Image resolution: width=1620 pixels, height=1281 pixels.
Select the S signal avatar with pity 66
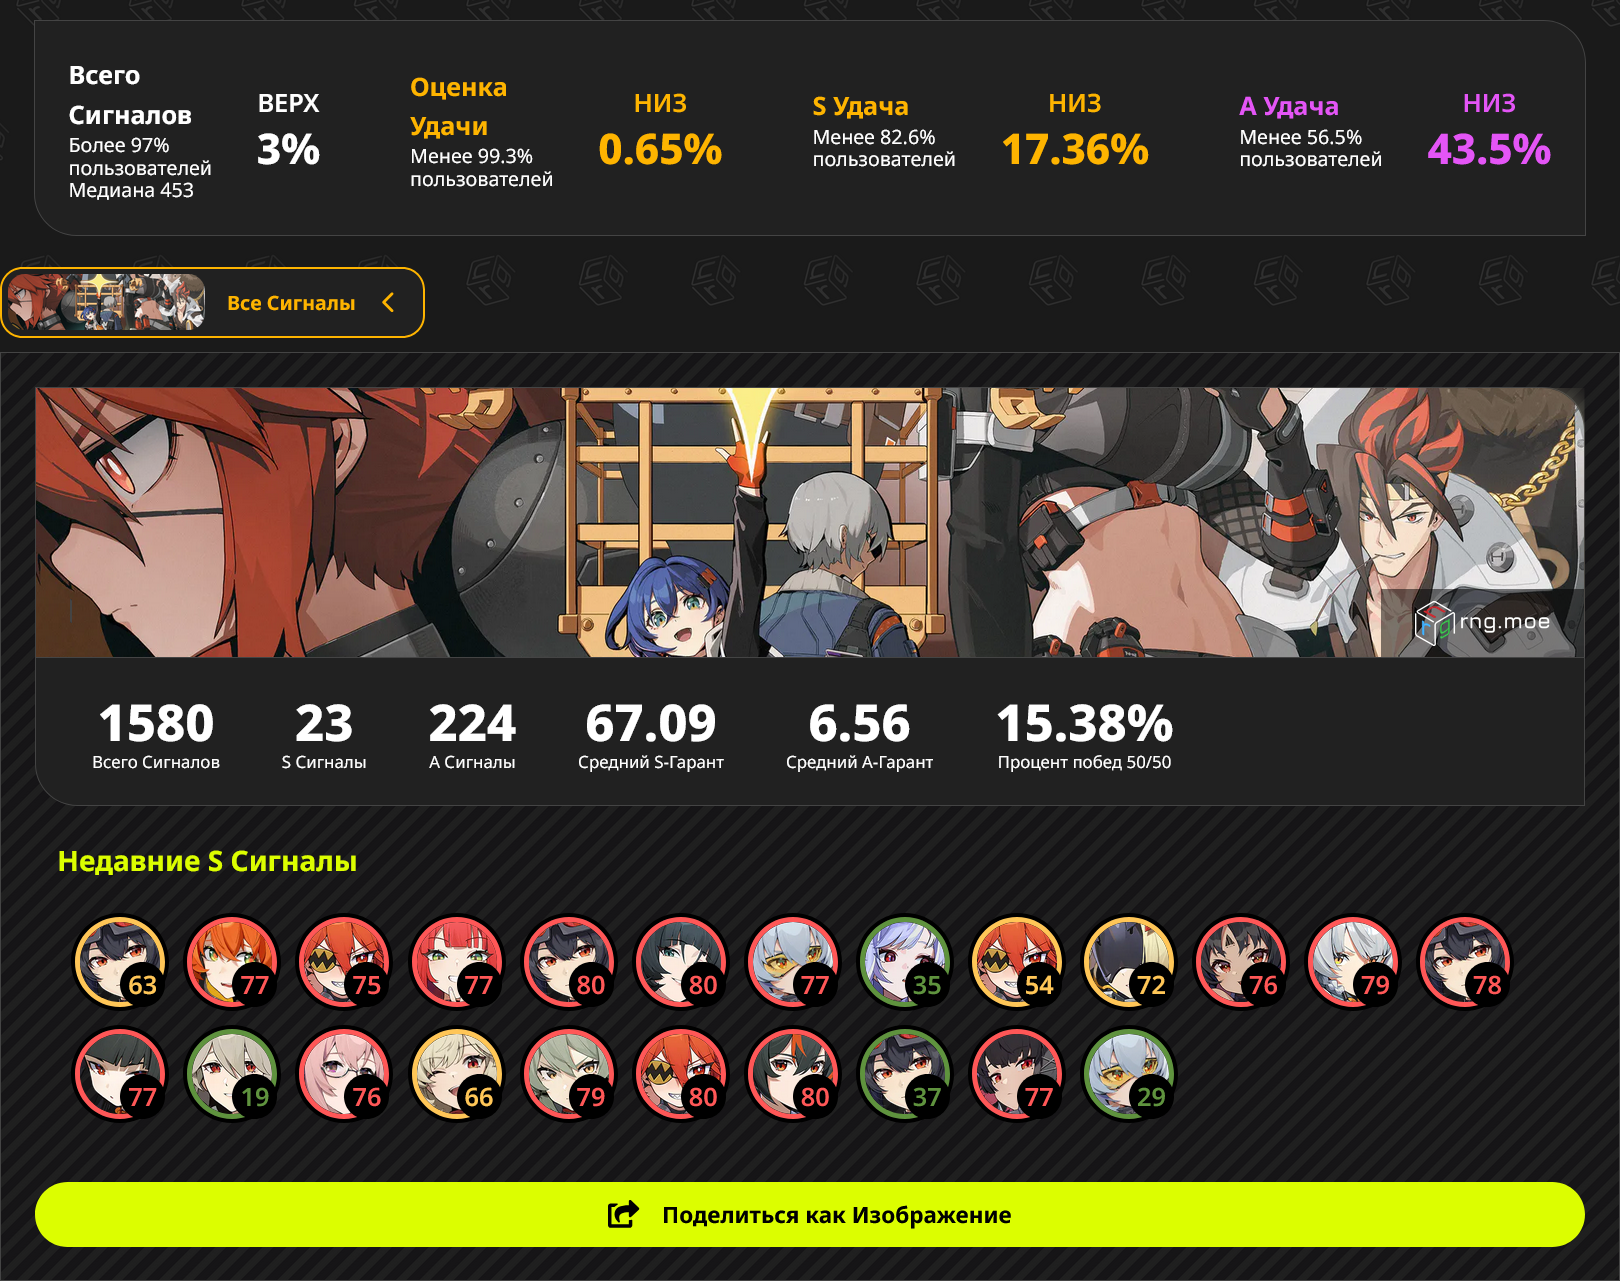(x=457, y=1074)
